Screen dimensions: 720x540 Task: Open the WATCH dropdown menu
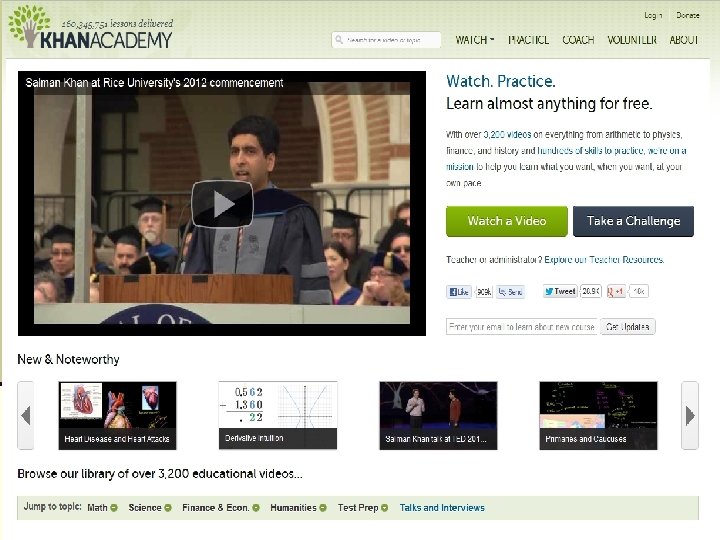(x=475, y=40)
